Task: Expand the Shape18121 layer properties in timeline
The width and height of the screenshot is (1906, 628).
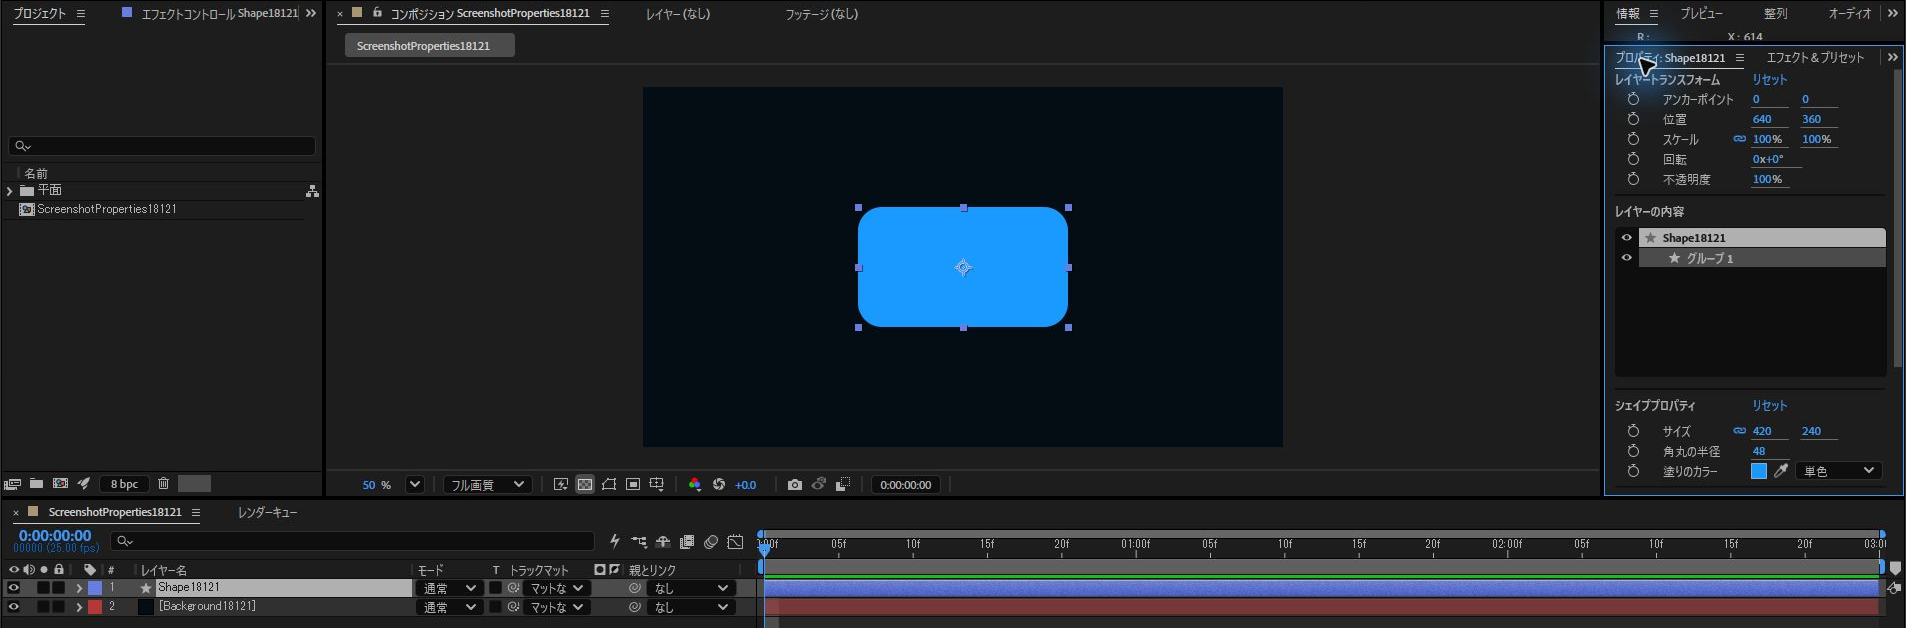Action: [79, 588]
